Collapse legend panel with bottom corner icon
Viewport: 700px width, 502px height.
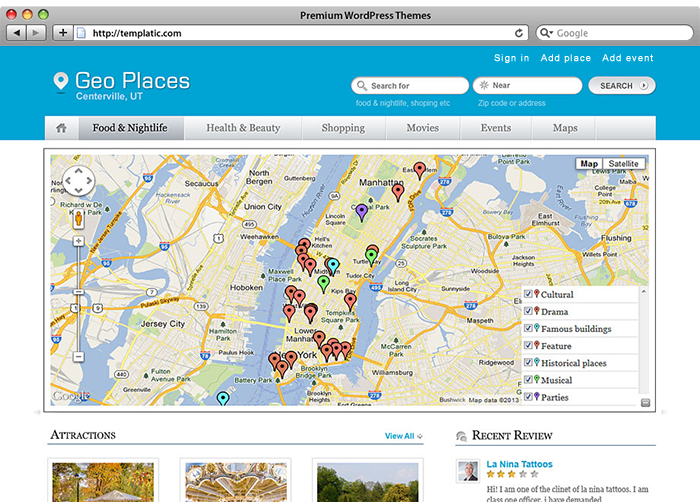point(645,402)
